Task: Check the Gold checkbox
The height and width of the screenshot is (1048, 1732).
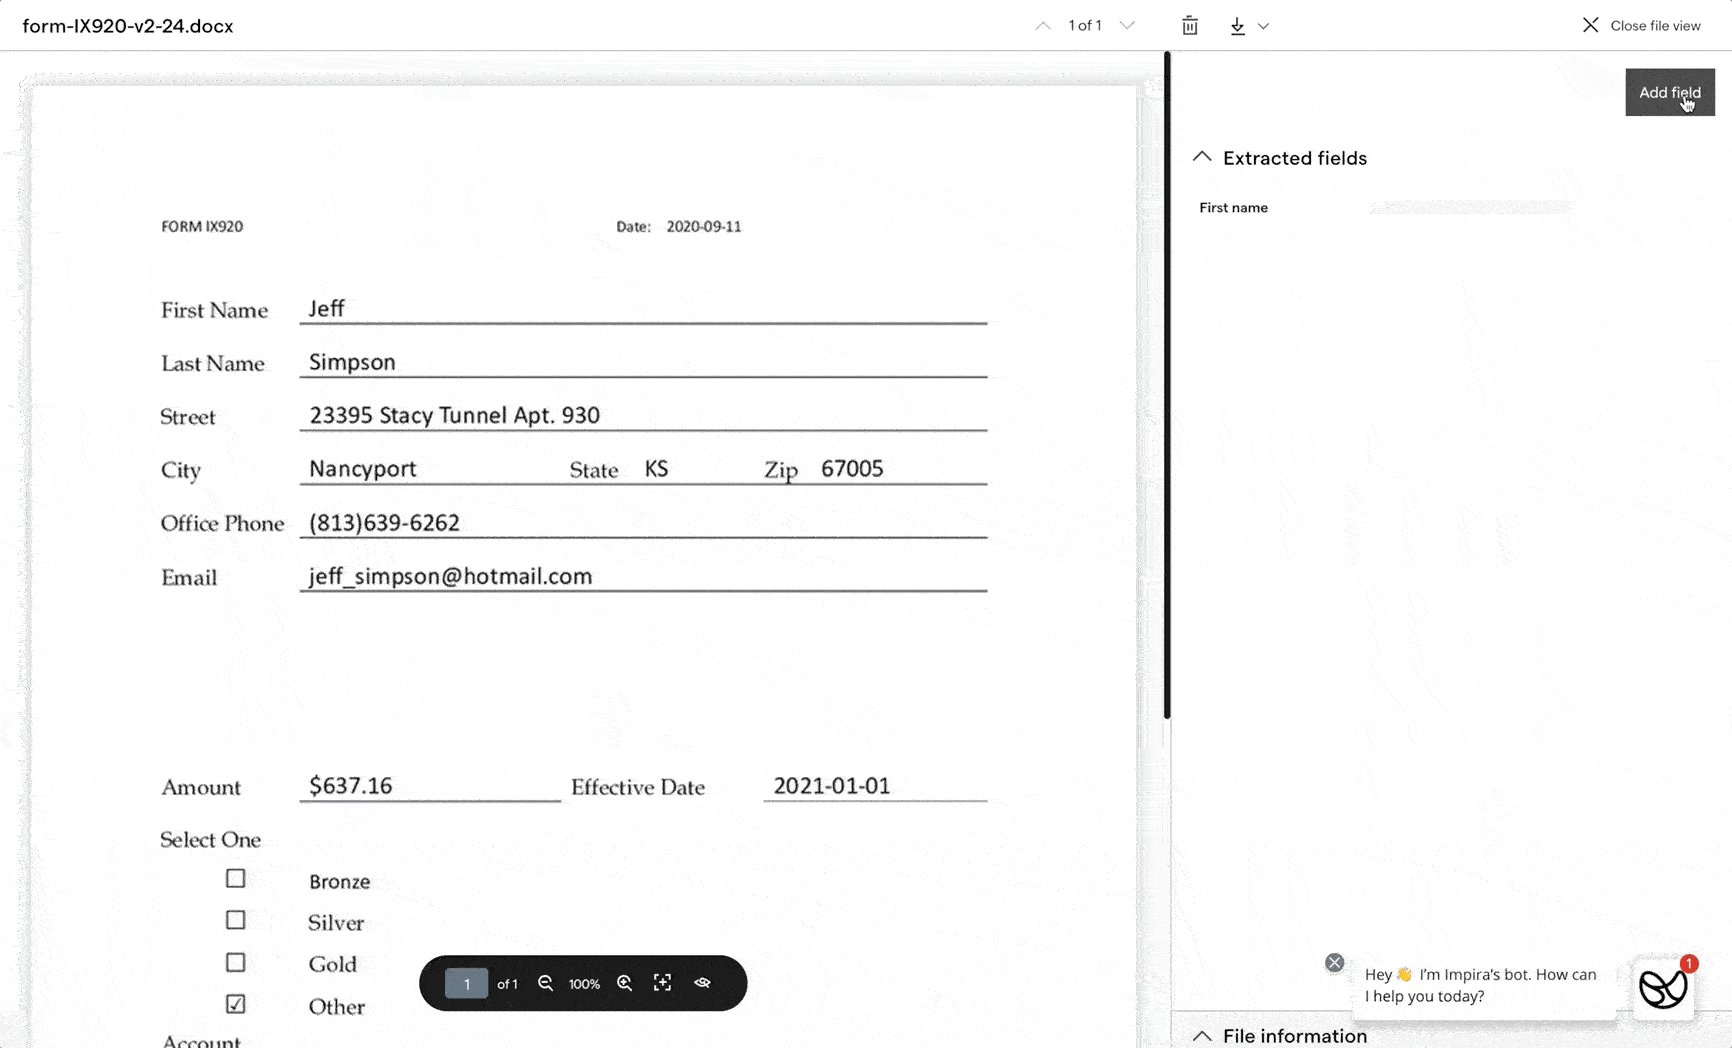Action: pyautogui.click(x=235, y=962)
